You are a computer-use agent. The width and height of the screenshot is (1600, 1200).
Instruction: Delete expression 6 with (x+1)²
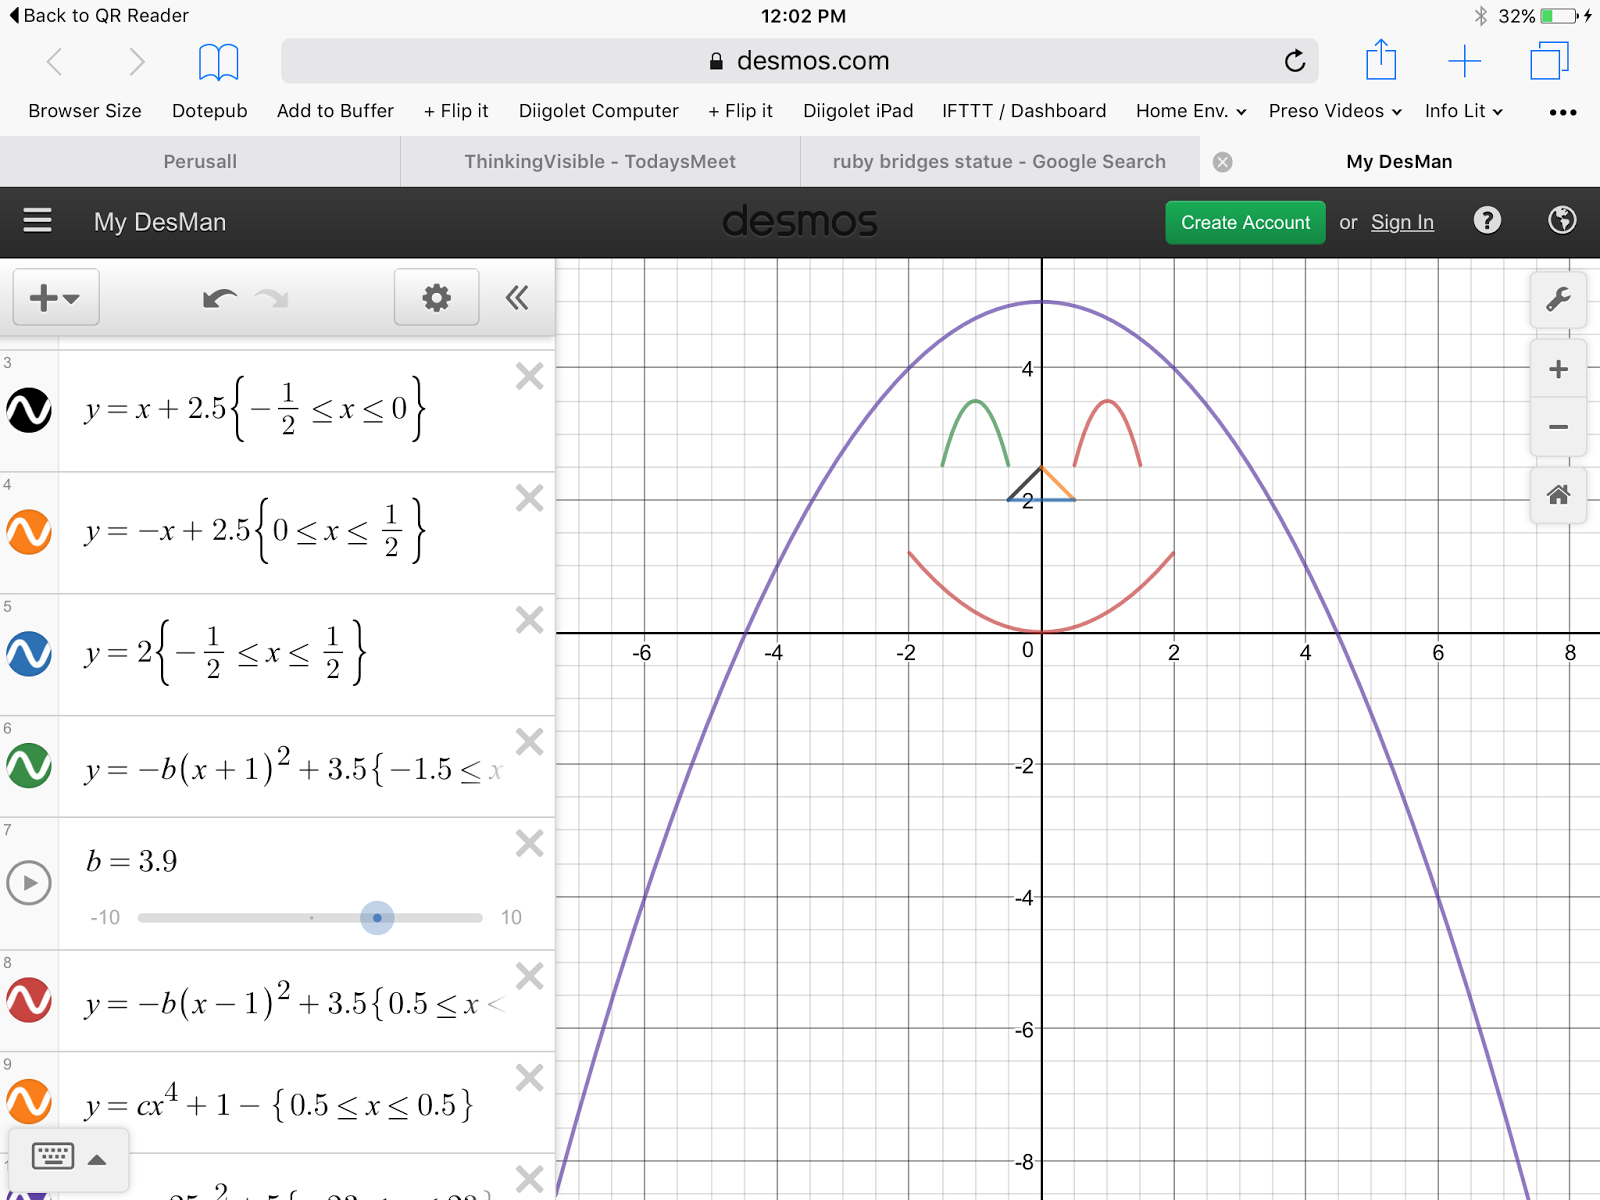click(x=529, y=742)
